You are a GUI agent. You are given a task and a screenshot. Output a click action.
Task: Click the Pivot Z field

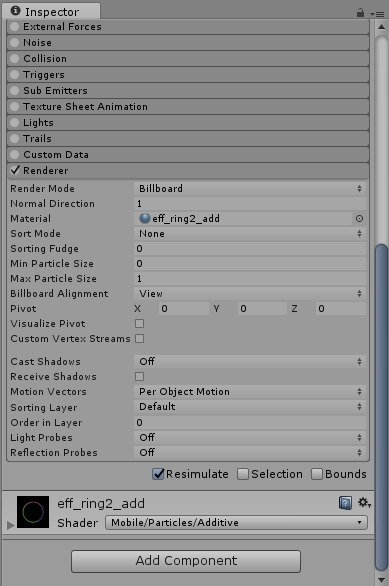340,309
